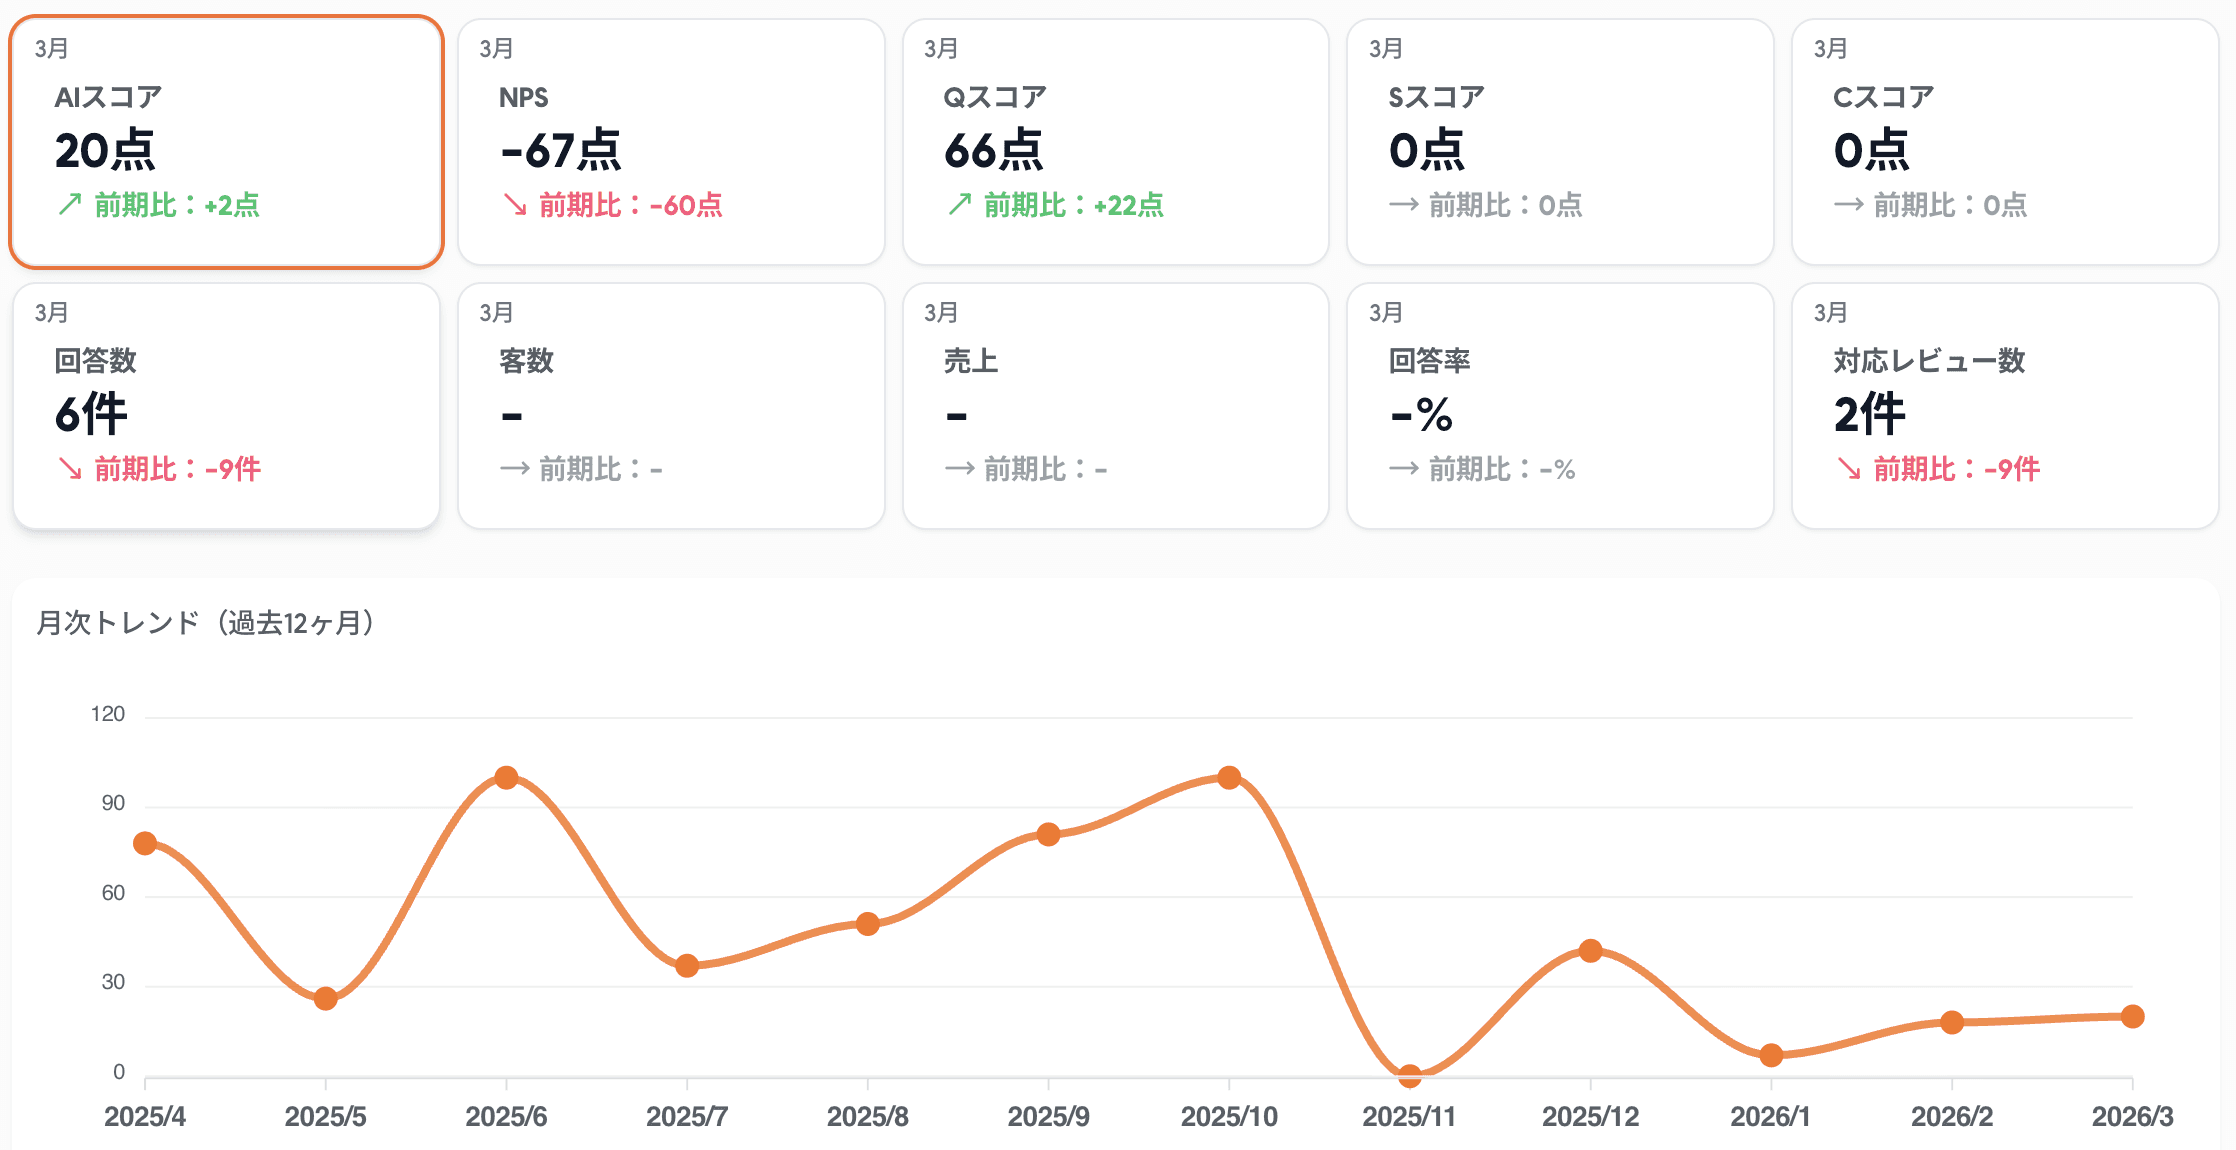Click the 2025/6 peak data point

click(506, 777)
